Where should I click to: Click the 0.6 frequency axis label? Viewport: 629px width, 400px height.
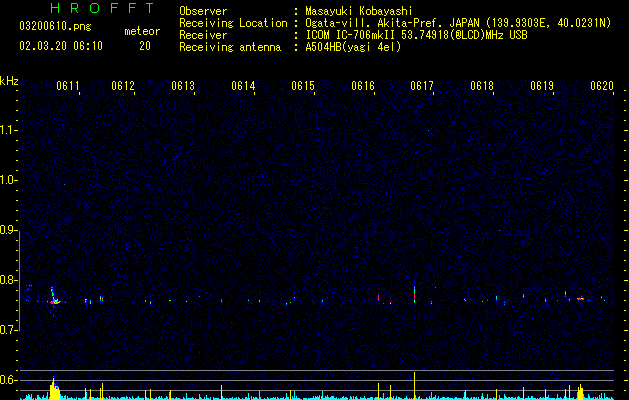(x=9, y=380)
